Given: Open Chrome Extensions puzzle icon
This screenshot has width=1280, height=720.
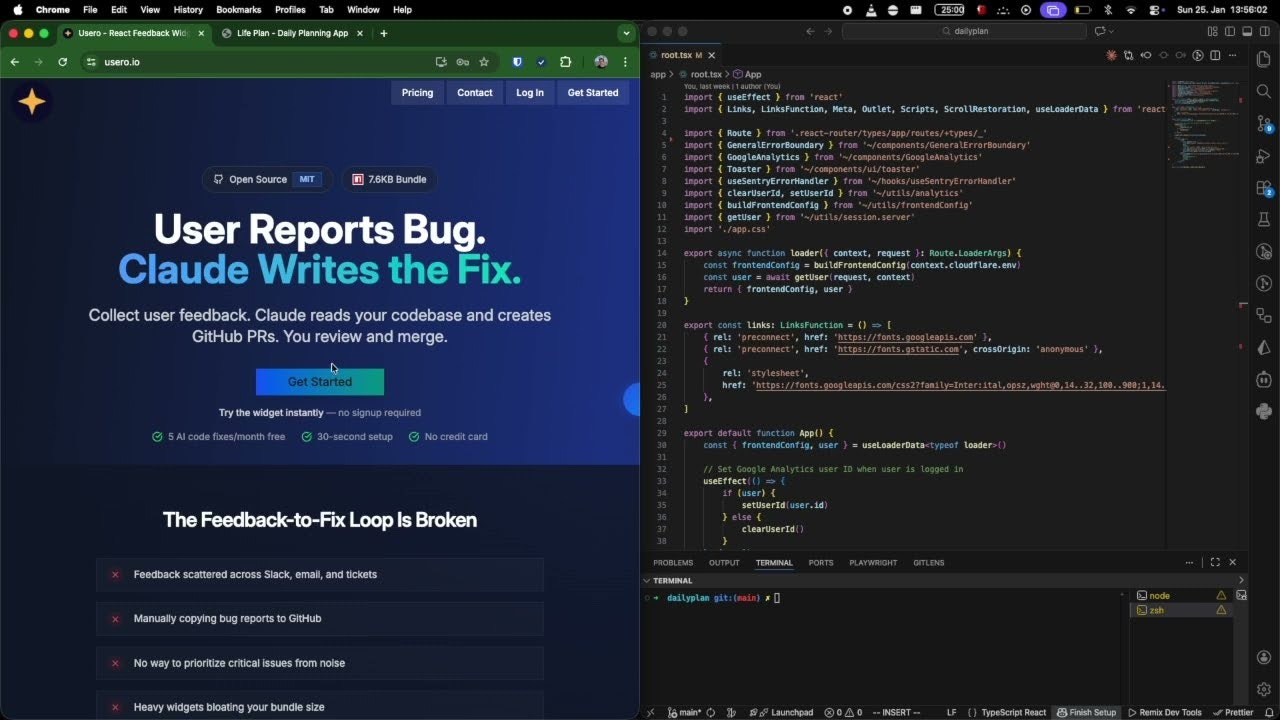Looking at the screenshot, I should tap(566, 62).
